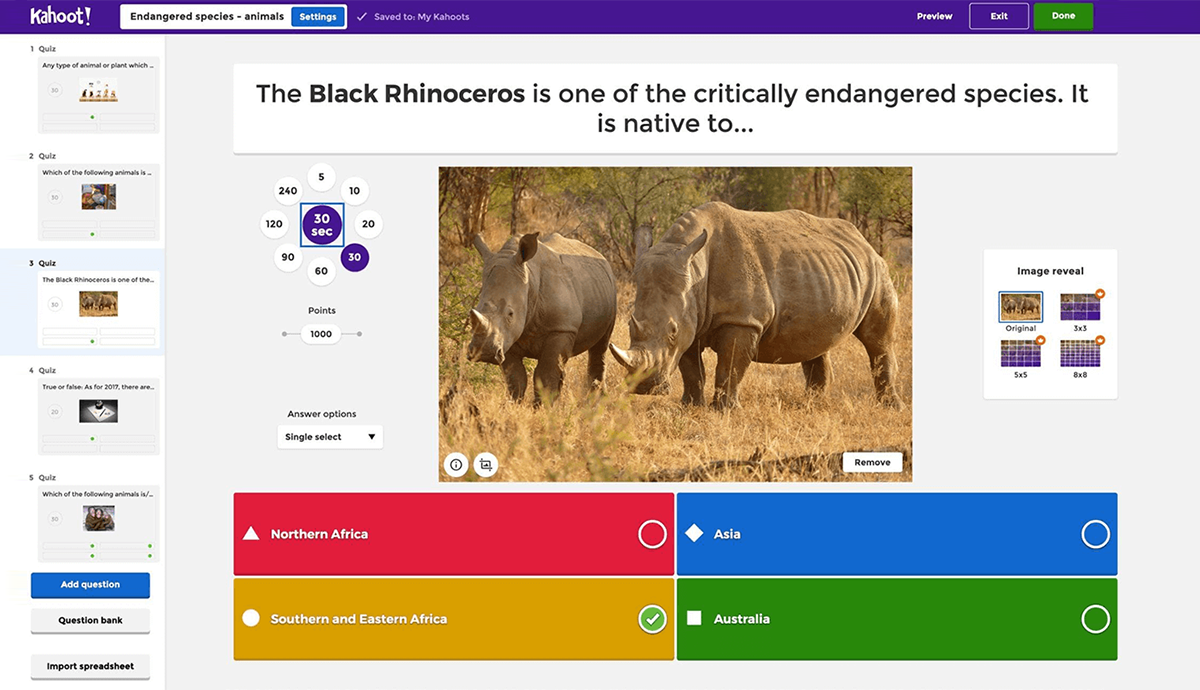Open Preview from the top bar
Screen dimensions: 1200x690
(934, 16)
